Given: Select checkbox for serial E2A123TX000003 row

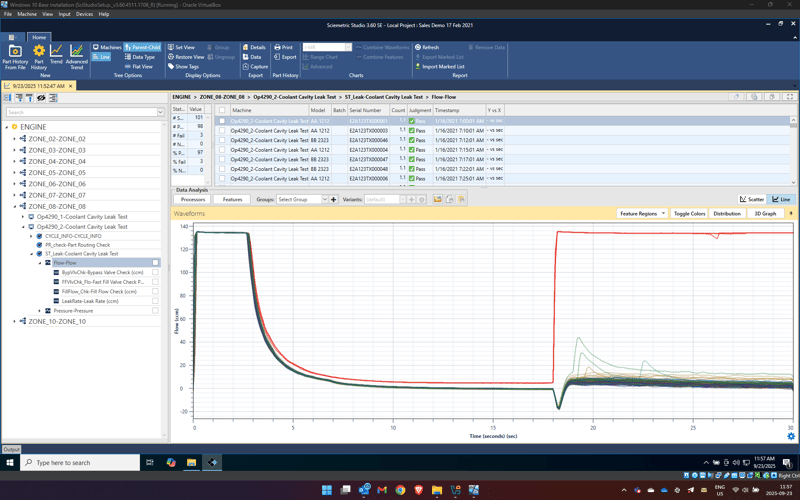Looking at the screenshot, I should pyautogui.click(x=222, y=131).
